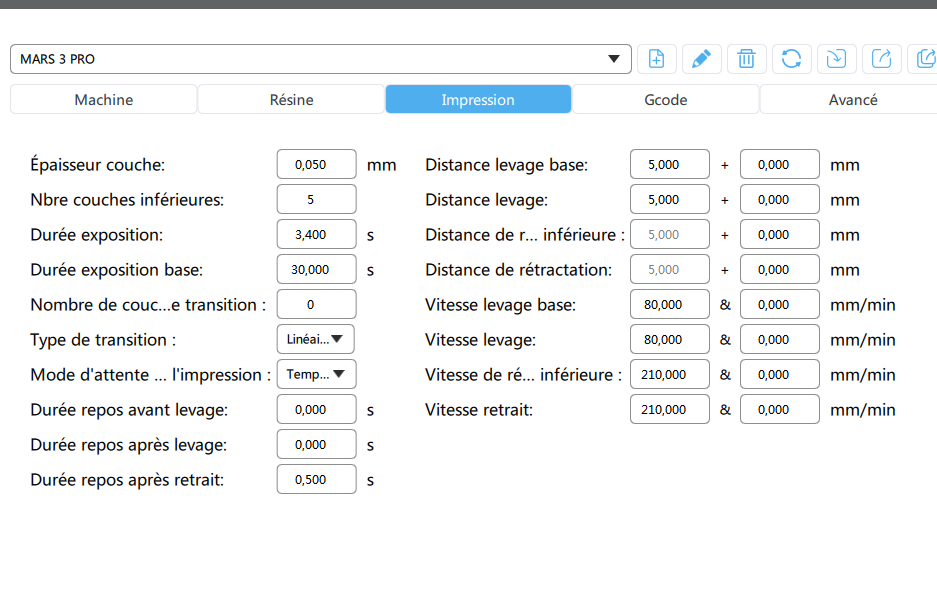Click the Durée repos après retrait field
The height and width of the screenshot is (597, 937).
[316, 480]
